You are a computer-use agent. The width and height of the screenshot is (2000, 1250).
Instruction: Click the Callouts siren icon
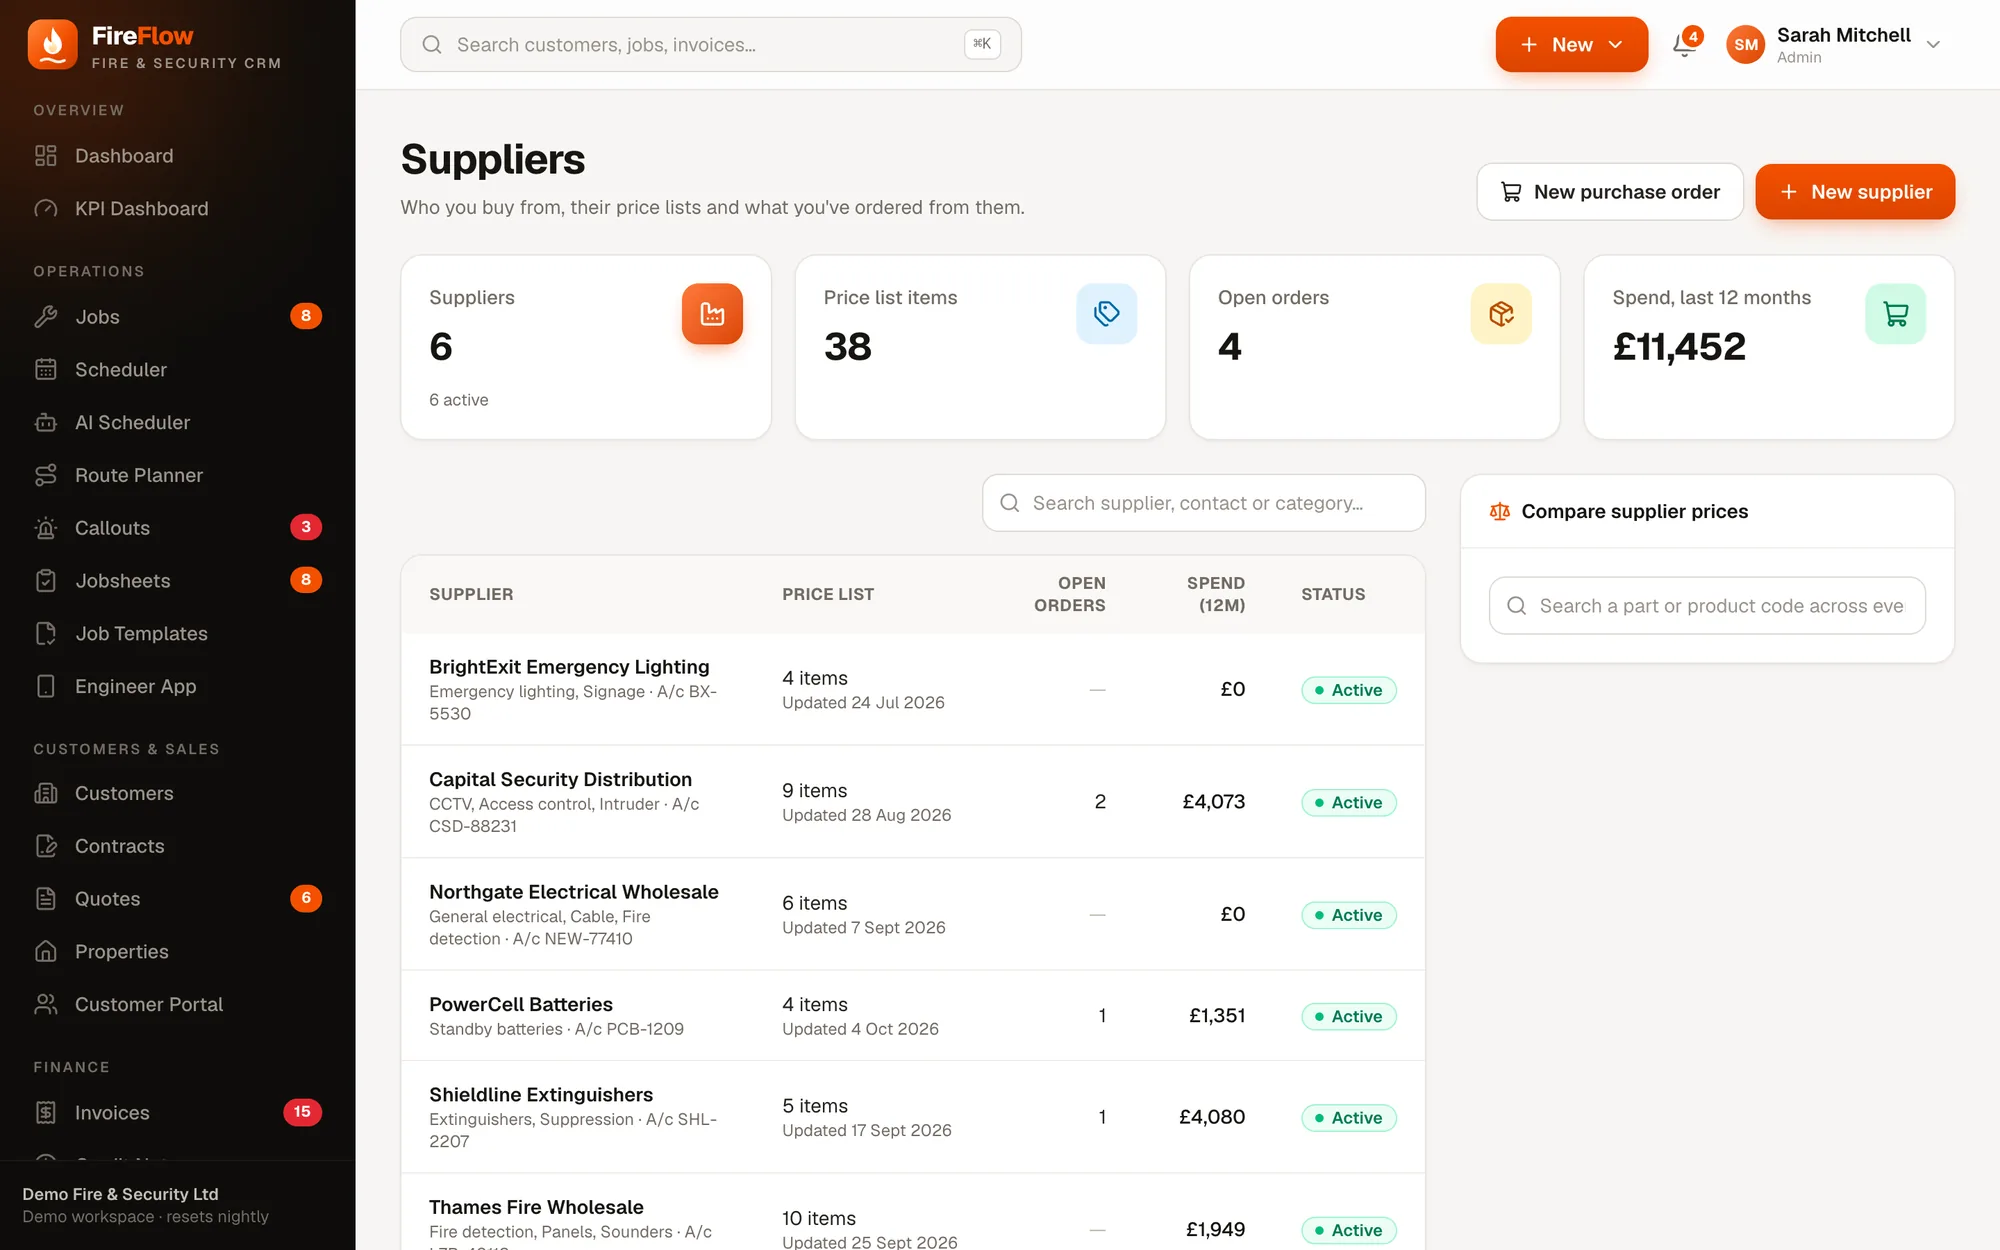[x=46, y=528]
